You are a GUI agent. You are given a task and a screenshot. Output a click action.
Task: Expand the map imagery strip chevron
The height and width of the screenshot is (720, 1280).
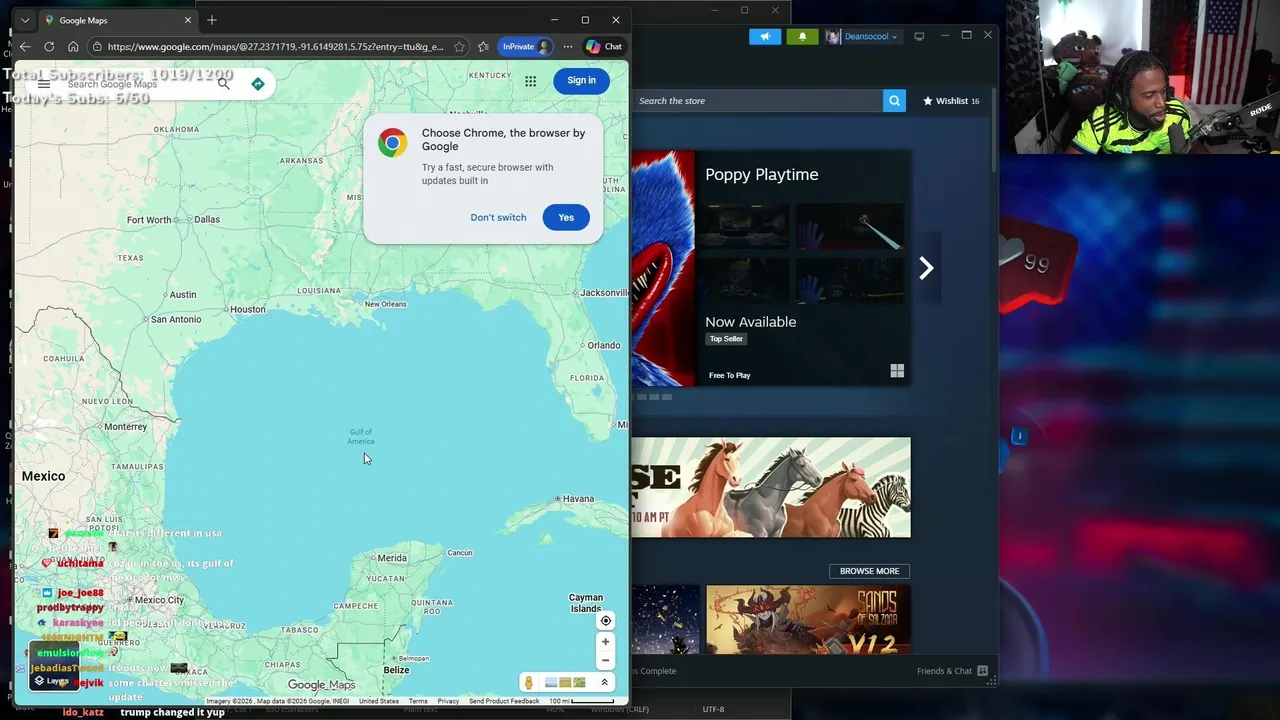pos(604,682)
